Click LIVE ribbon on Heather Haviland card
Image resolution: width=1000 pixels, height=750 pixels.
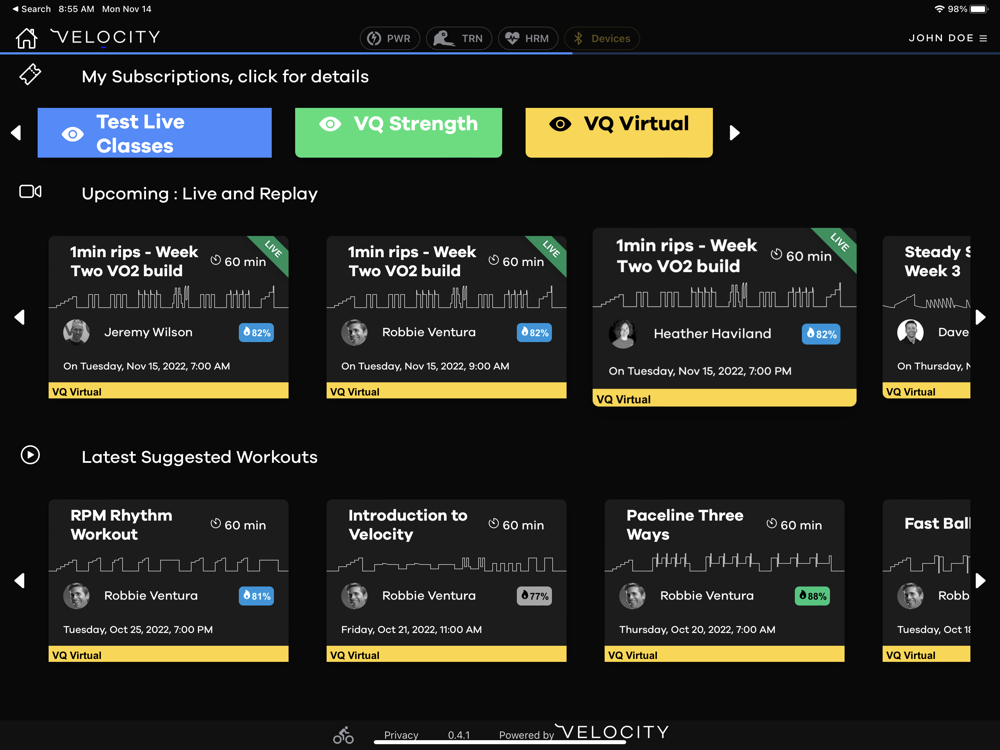837,246
